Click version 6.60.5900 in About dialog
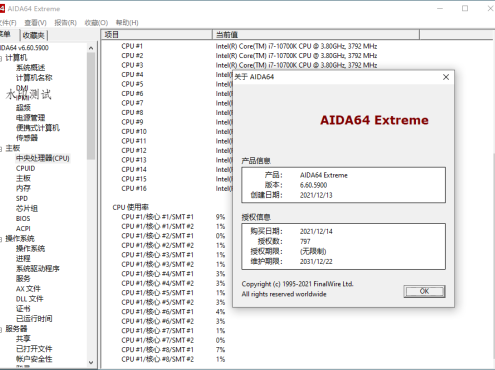Screen dimensions: 495x370 pyautogui.click(x=313, y=185)
